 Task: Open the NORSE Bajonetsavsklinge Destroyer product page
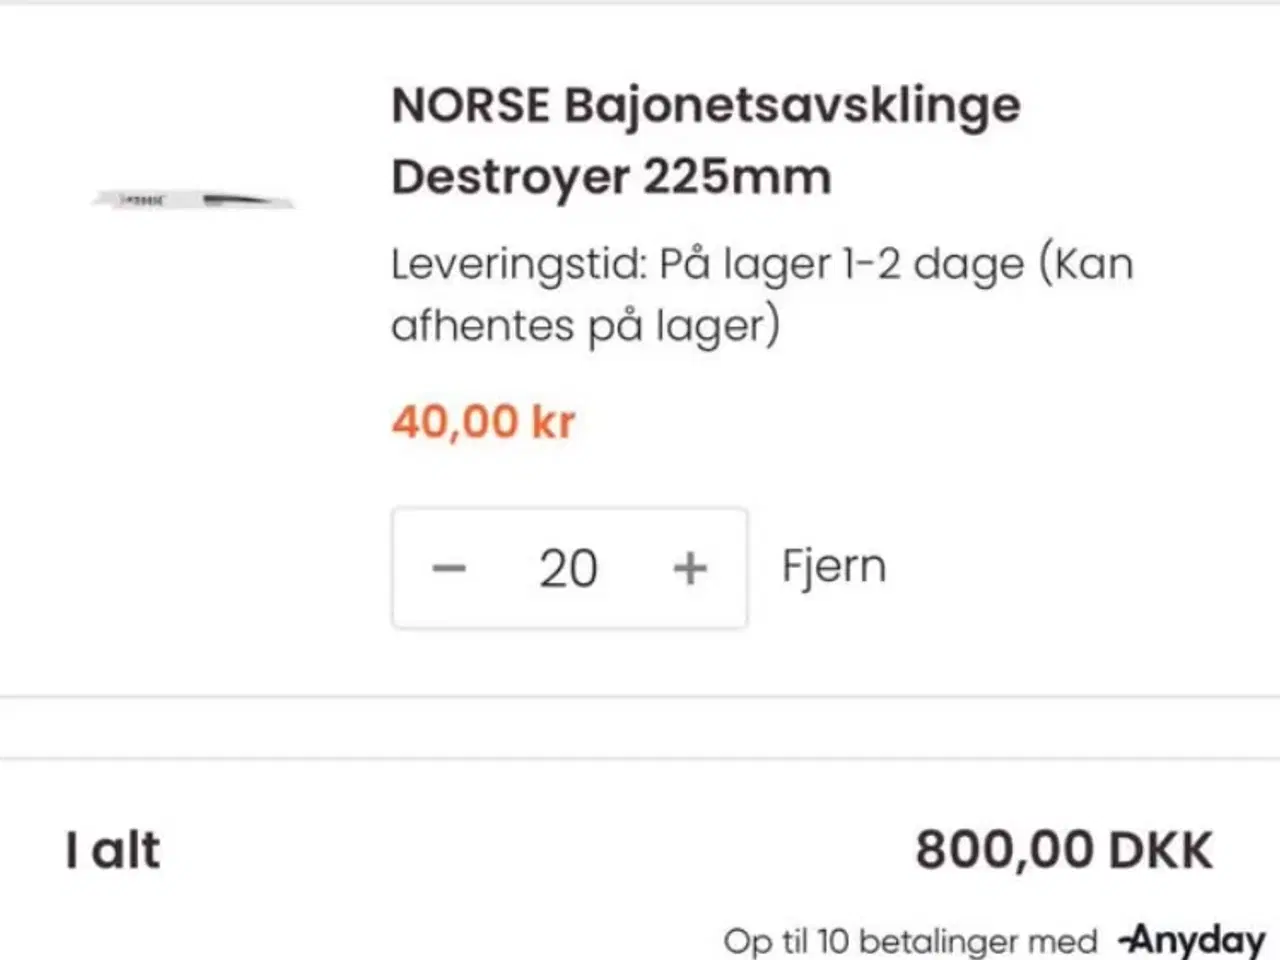point(703,140)
